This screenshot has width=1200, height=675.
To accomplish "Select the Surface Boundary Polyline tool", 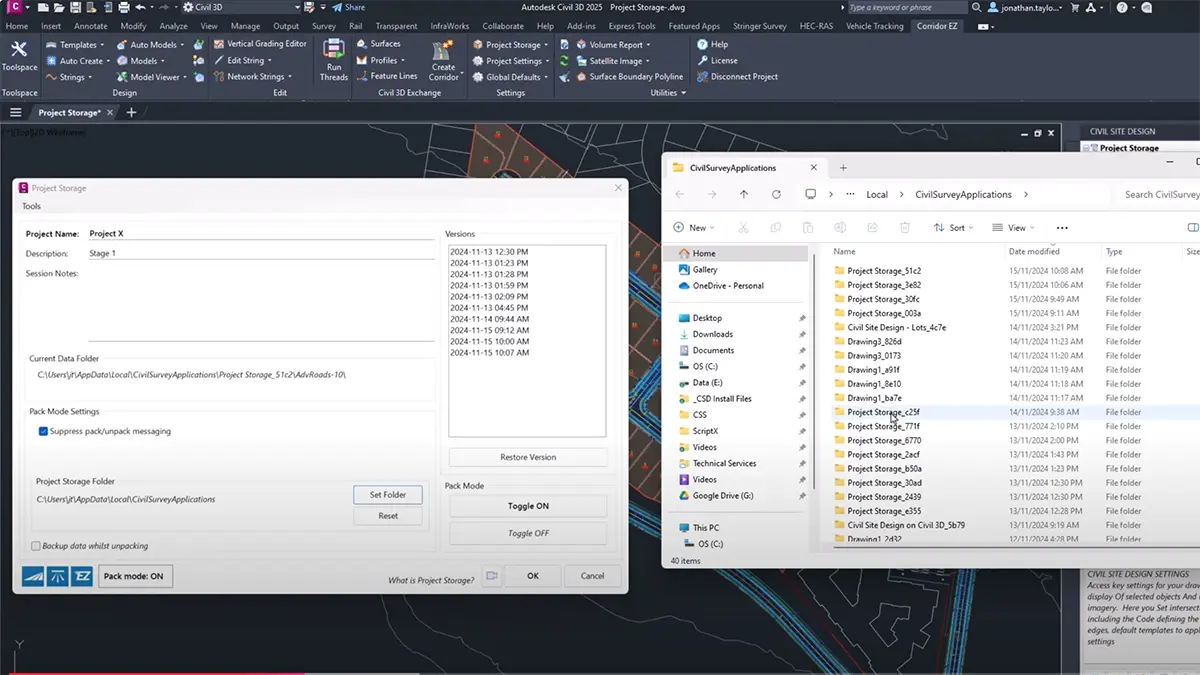I will pos(629,77).
